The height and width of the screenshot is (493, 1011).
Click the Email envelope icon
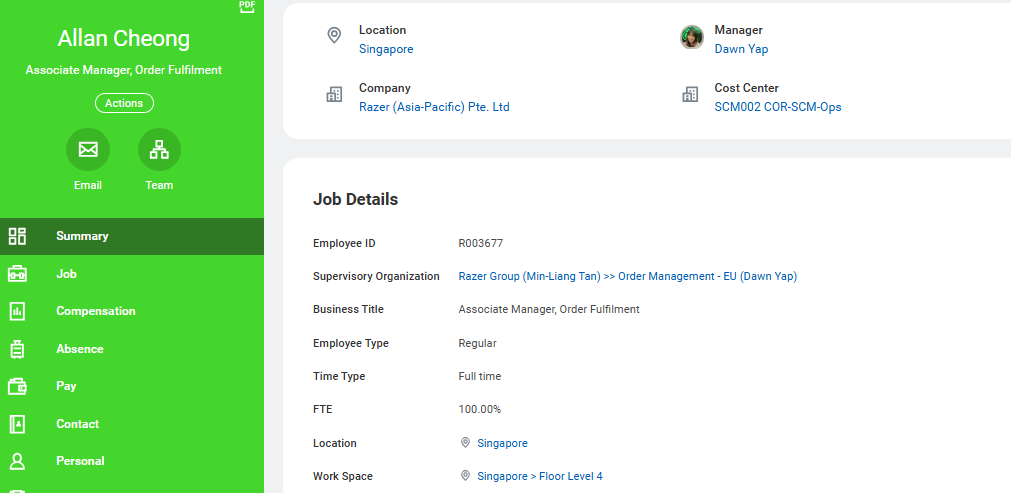88,150
